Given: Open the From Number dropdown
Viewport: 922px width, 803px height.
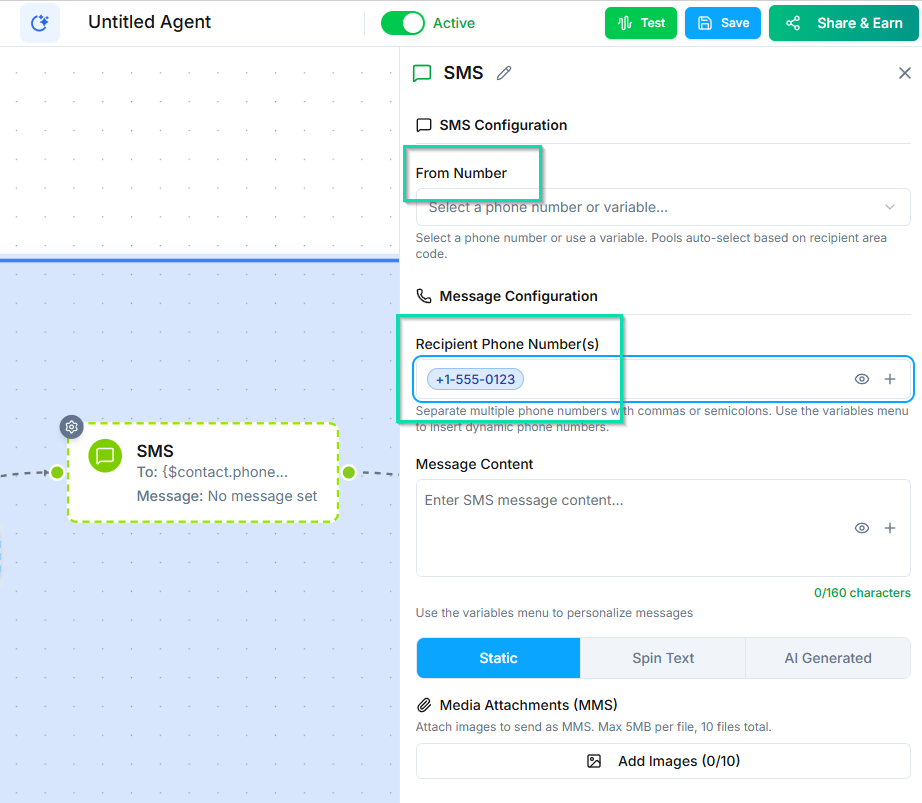Looking at the screenshot, I should point(663,207).
